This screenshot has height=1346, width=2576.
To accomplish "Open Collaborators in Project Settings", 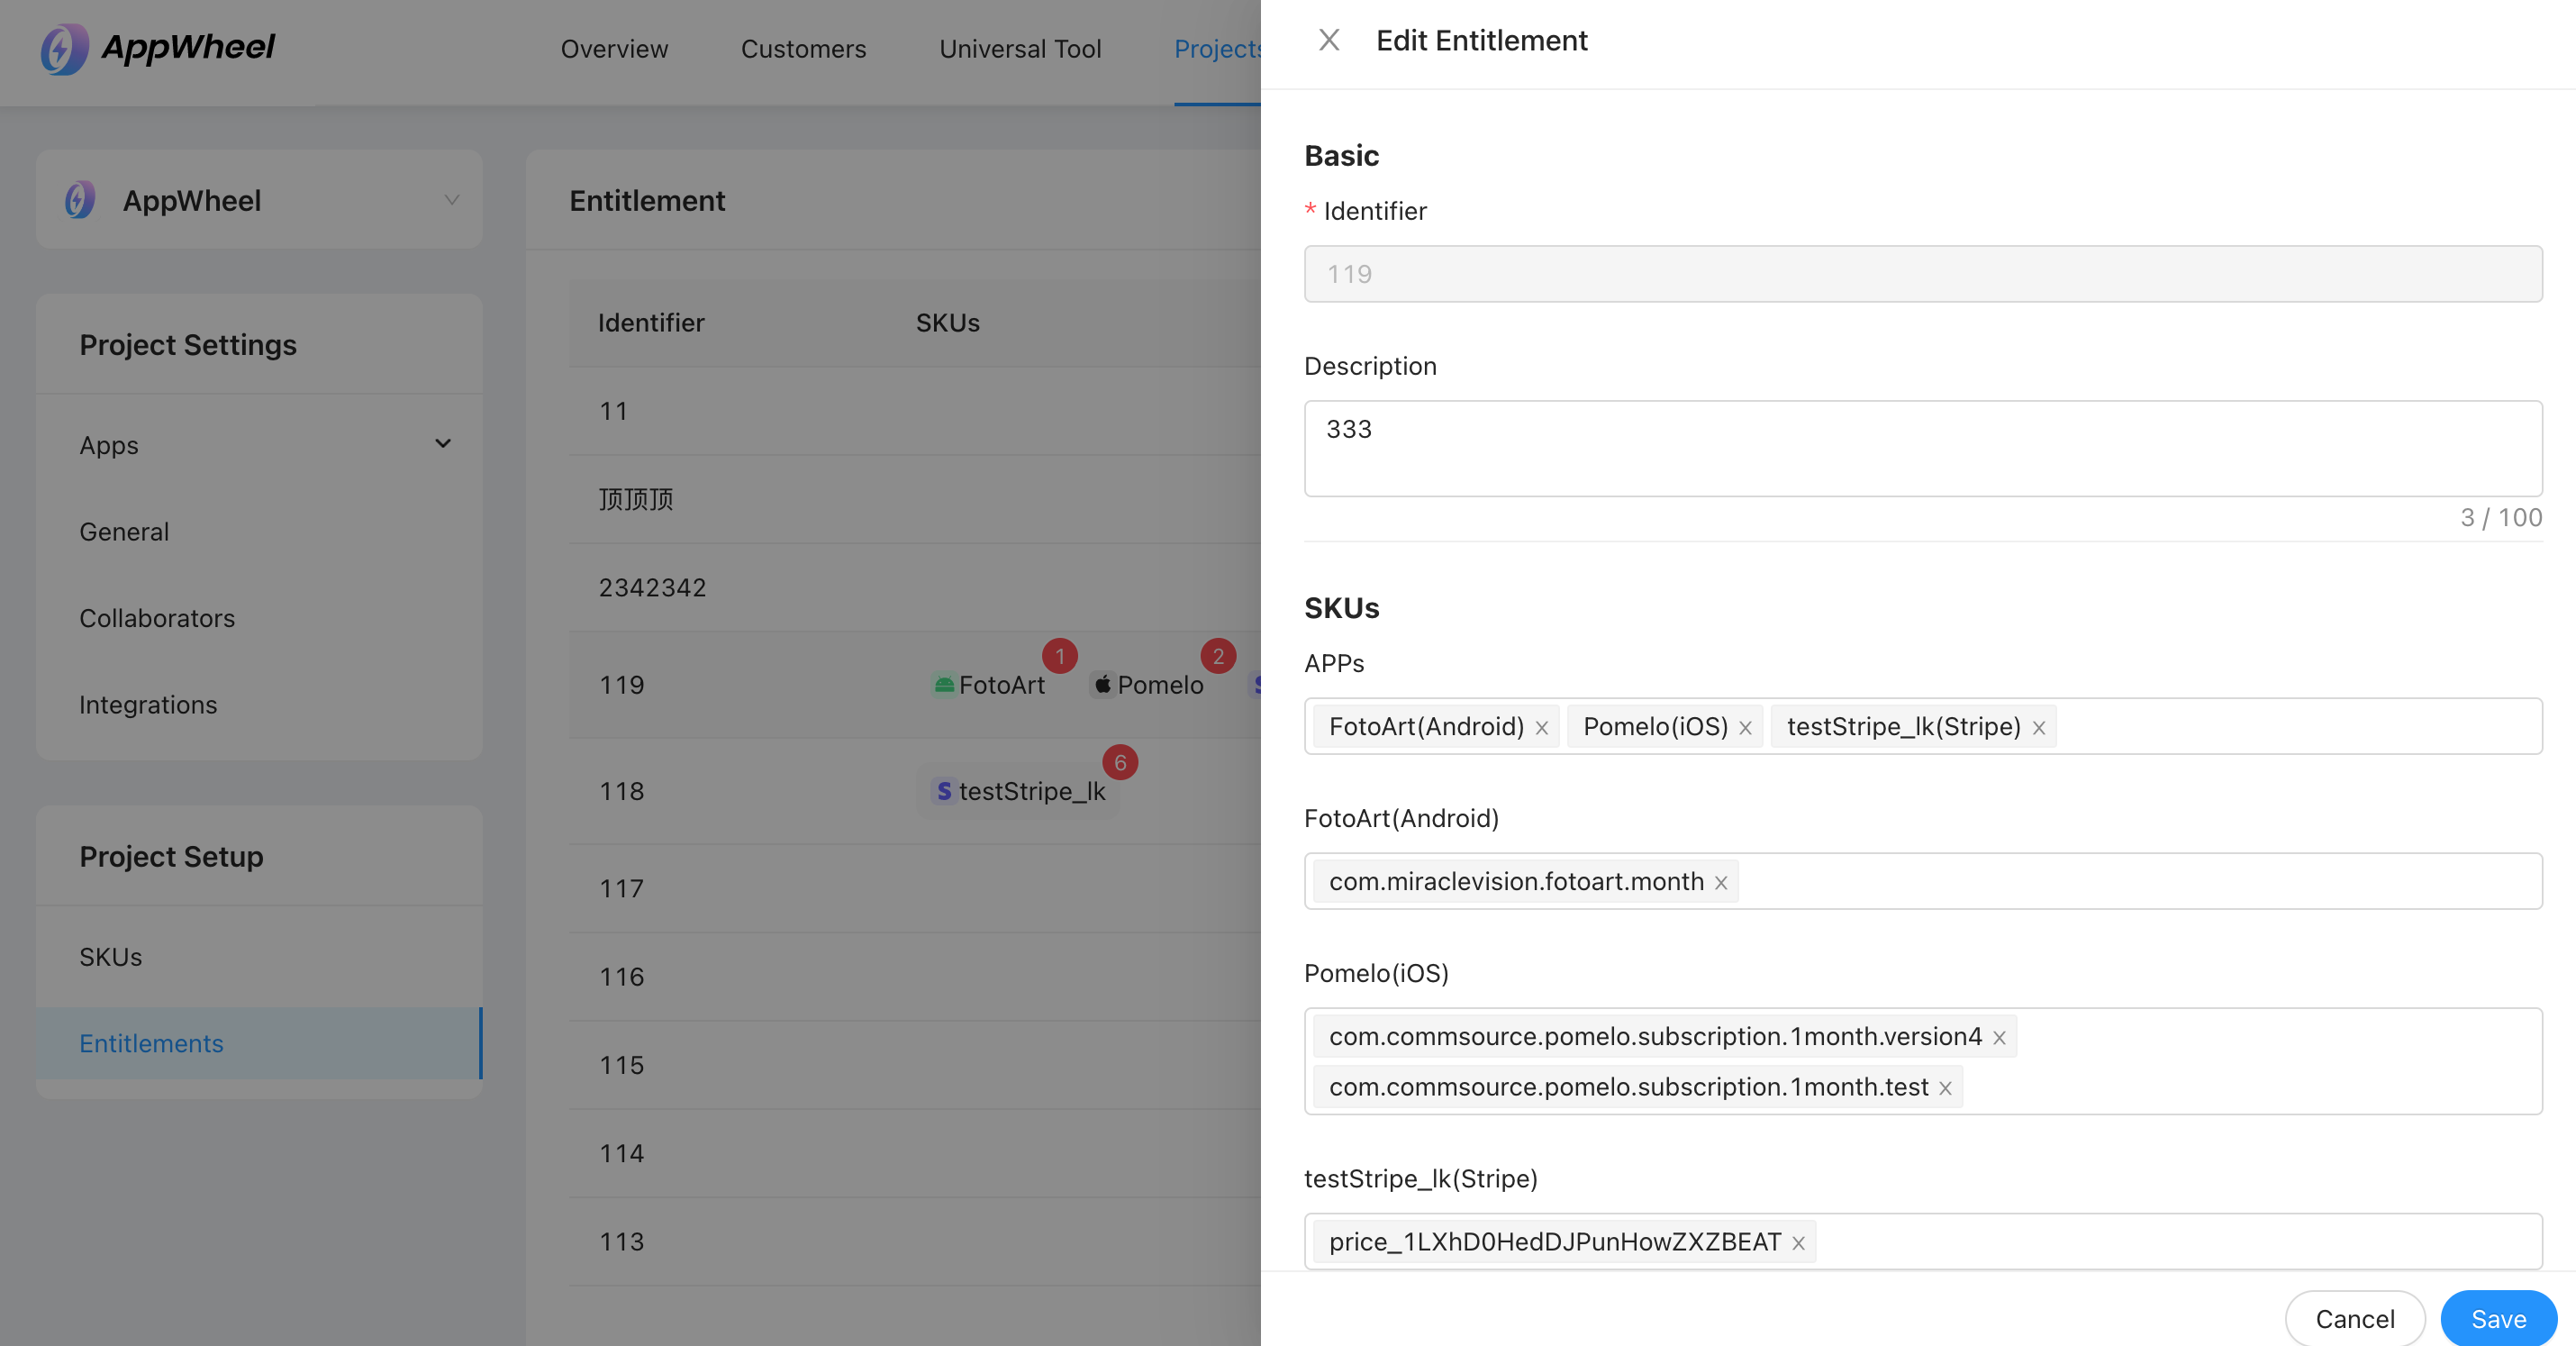I will [x=157, y=618].
